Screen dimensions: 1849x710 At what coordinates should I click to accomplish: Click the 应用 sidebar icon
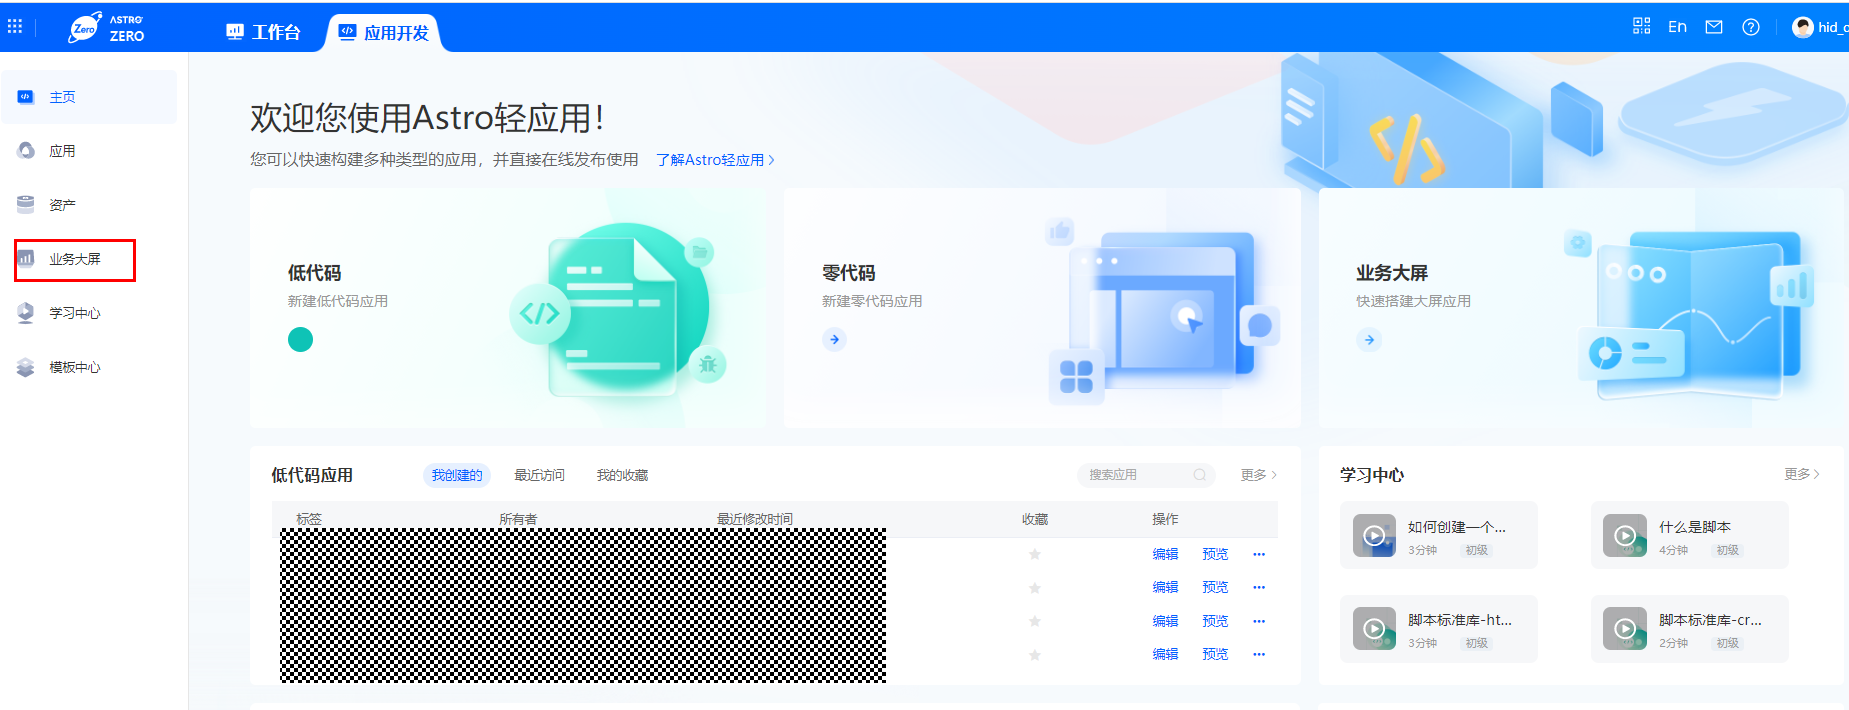click(26, 151)
